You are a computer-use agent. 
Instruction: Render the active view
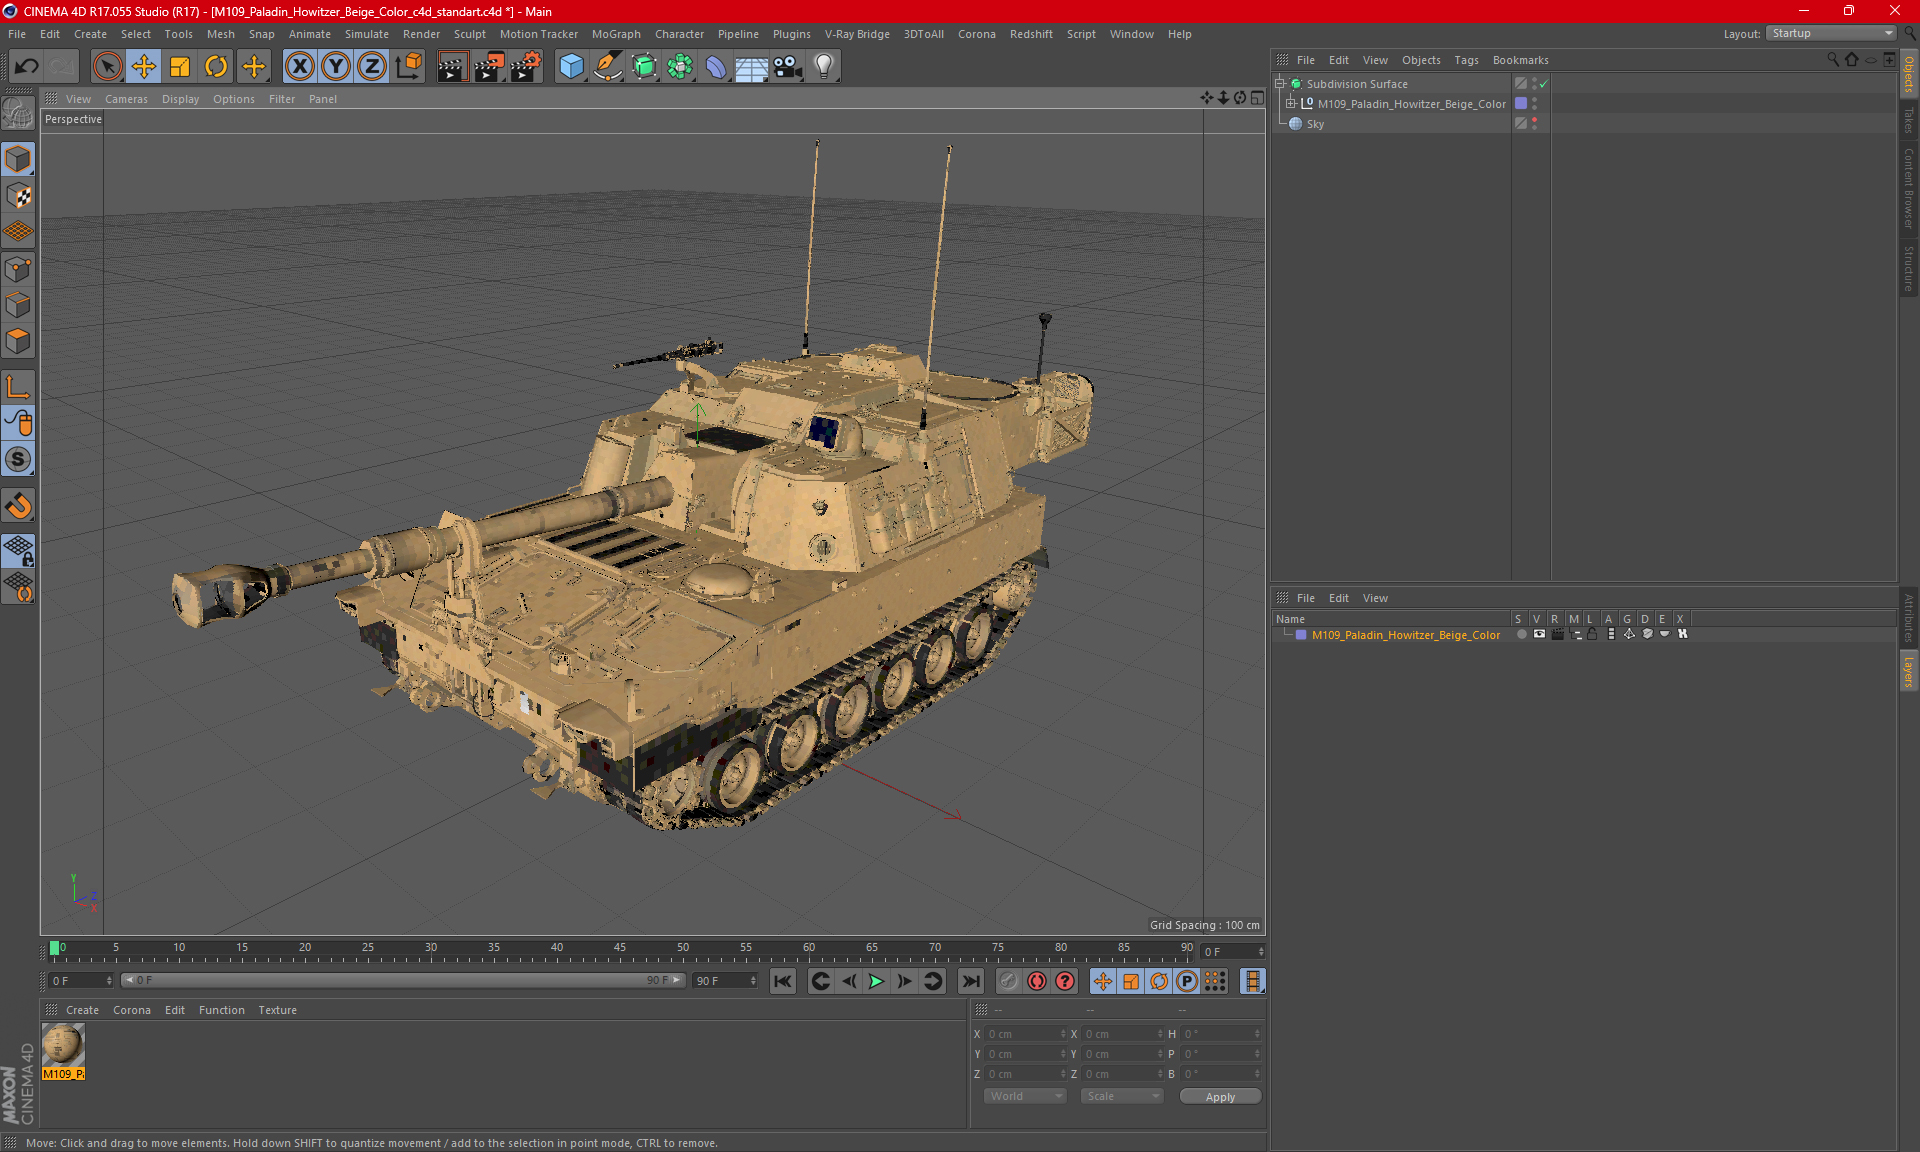[452, 67]
